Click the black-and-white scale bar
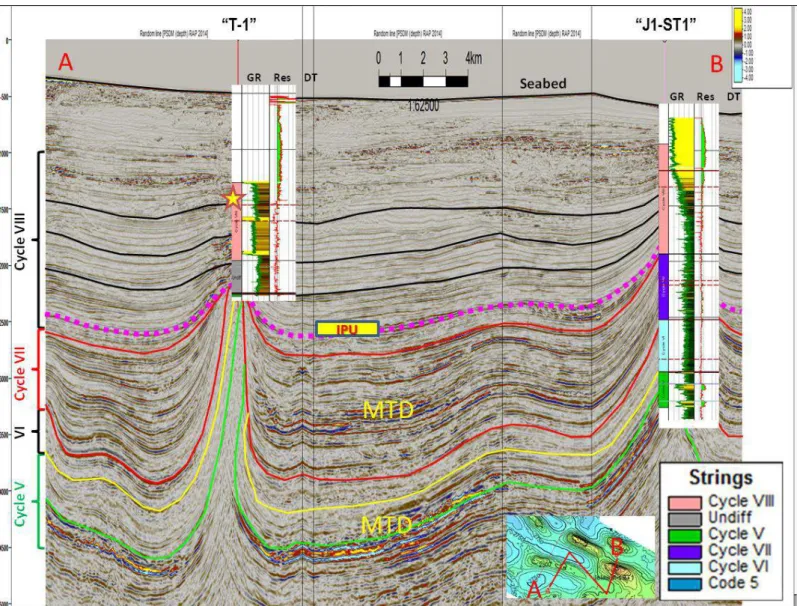The image size is (797, 606). 423,81
